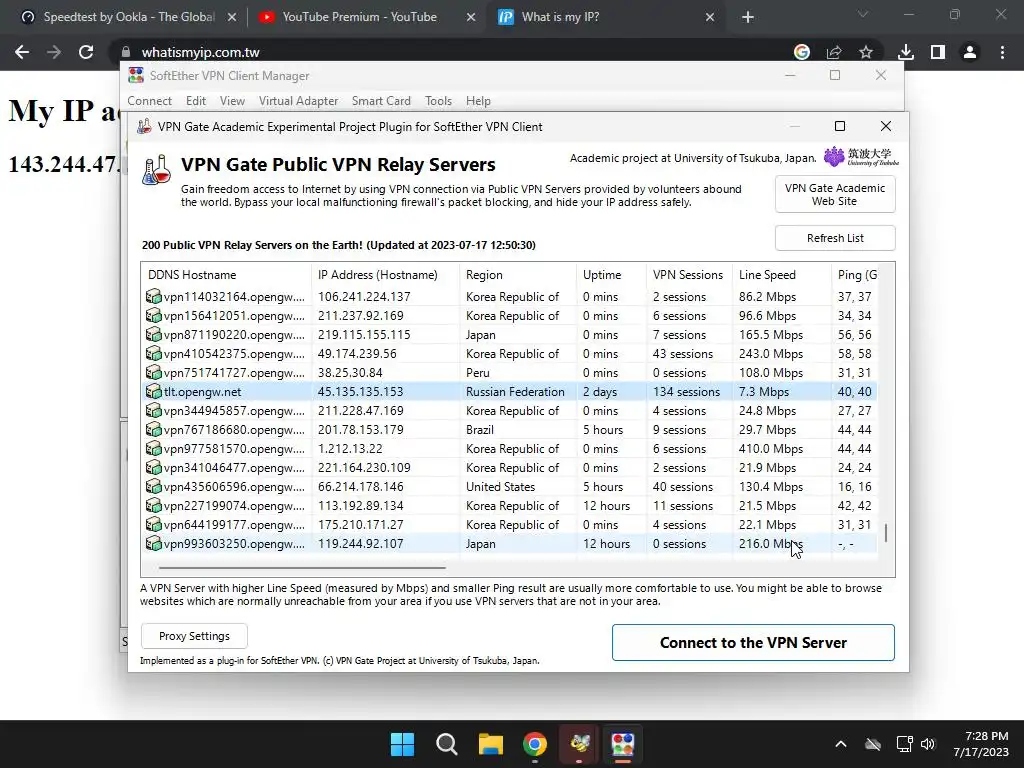Reload the whatismyip page

click(x=86, y=52)
